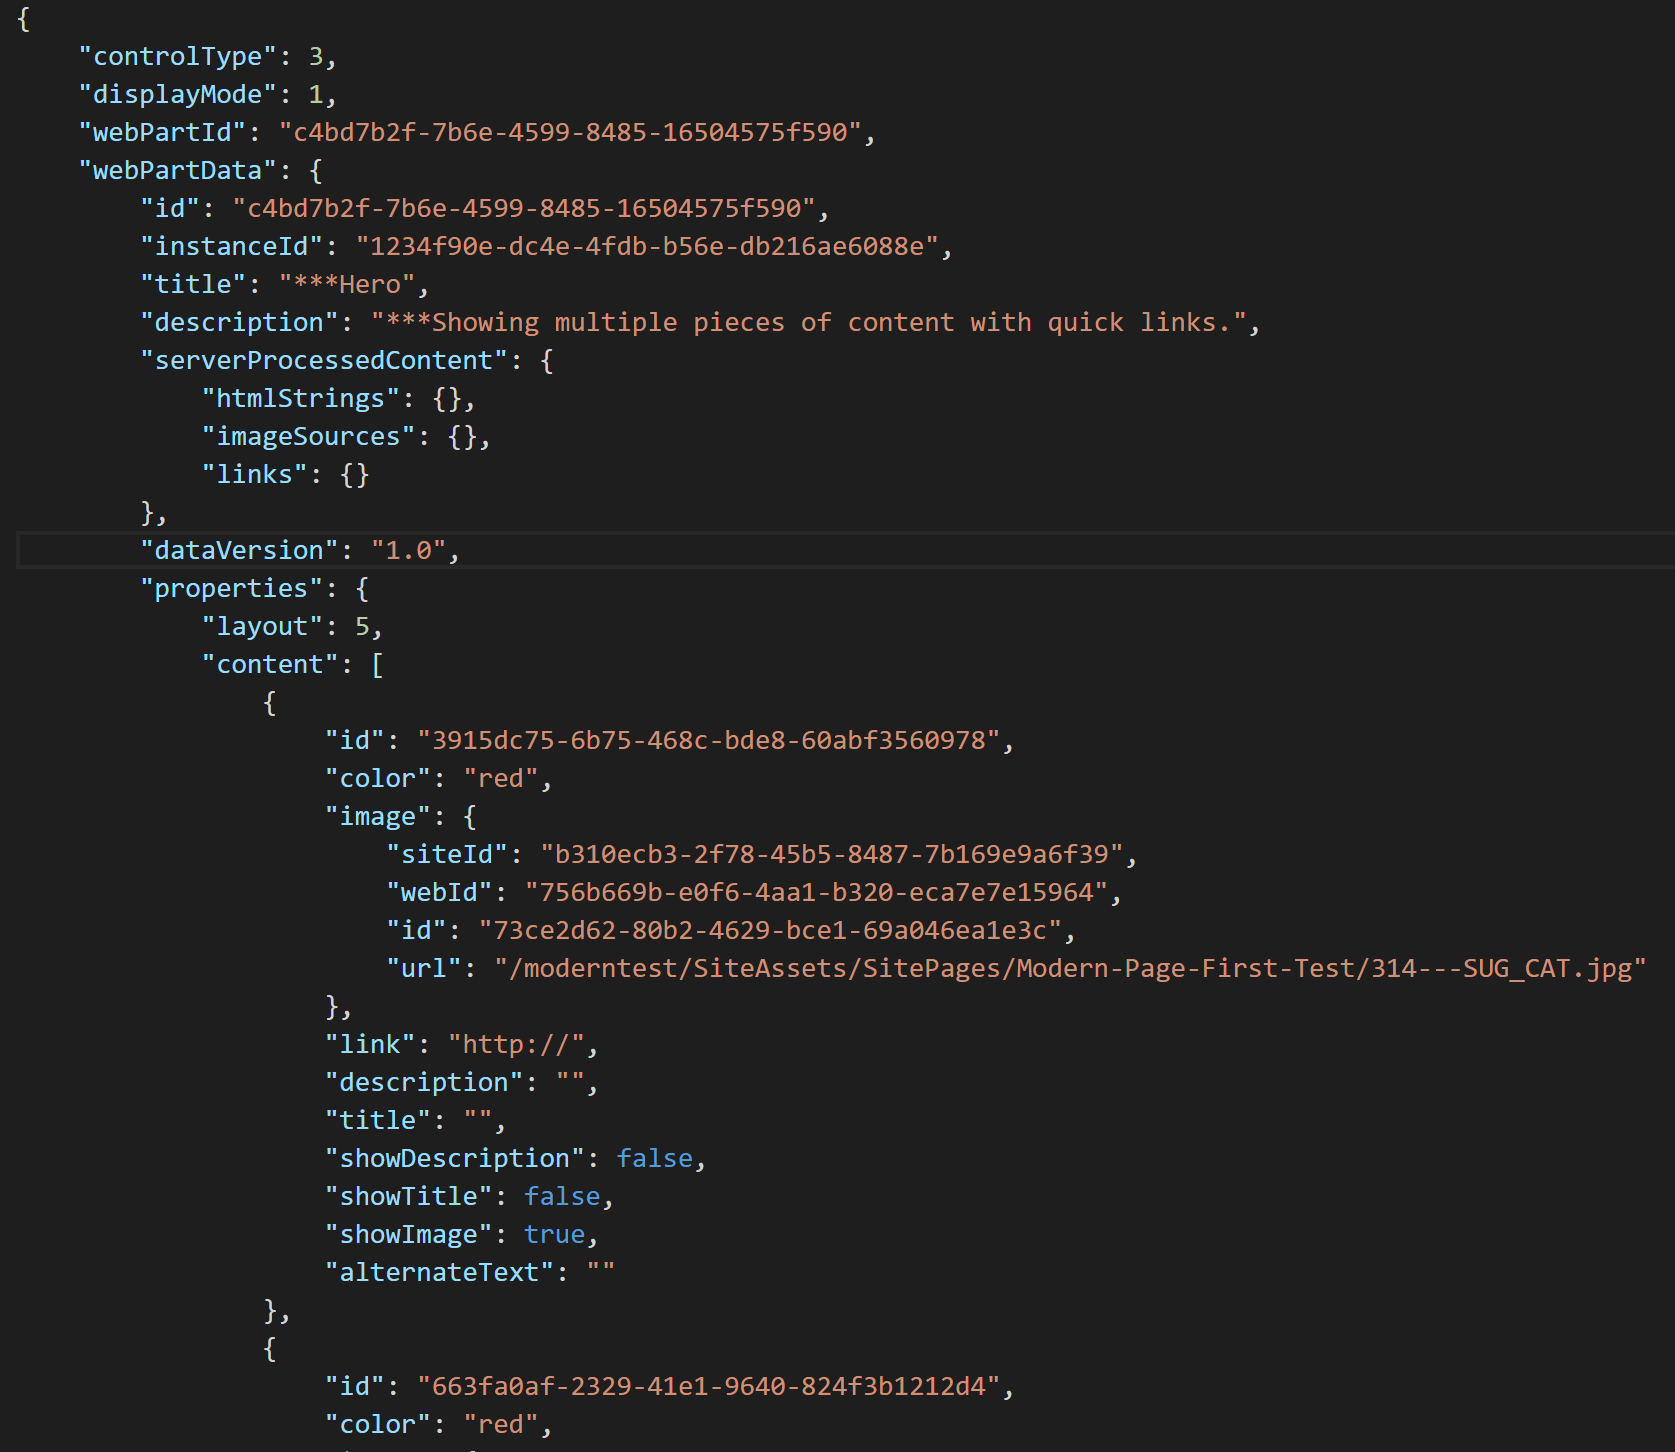Screen dimensions: 1675x1452
Task: Click the "properties" key
Action: (x=231, y=589)
